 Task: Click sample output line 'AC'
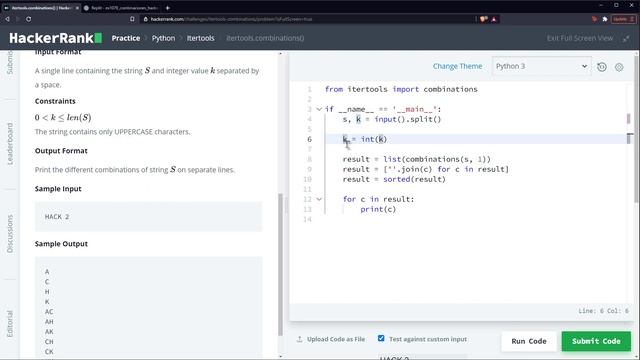(49, 312)
